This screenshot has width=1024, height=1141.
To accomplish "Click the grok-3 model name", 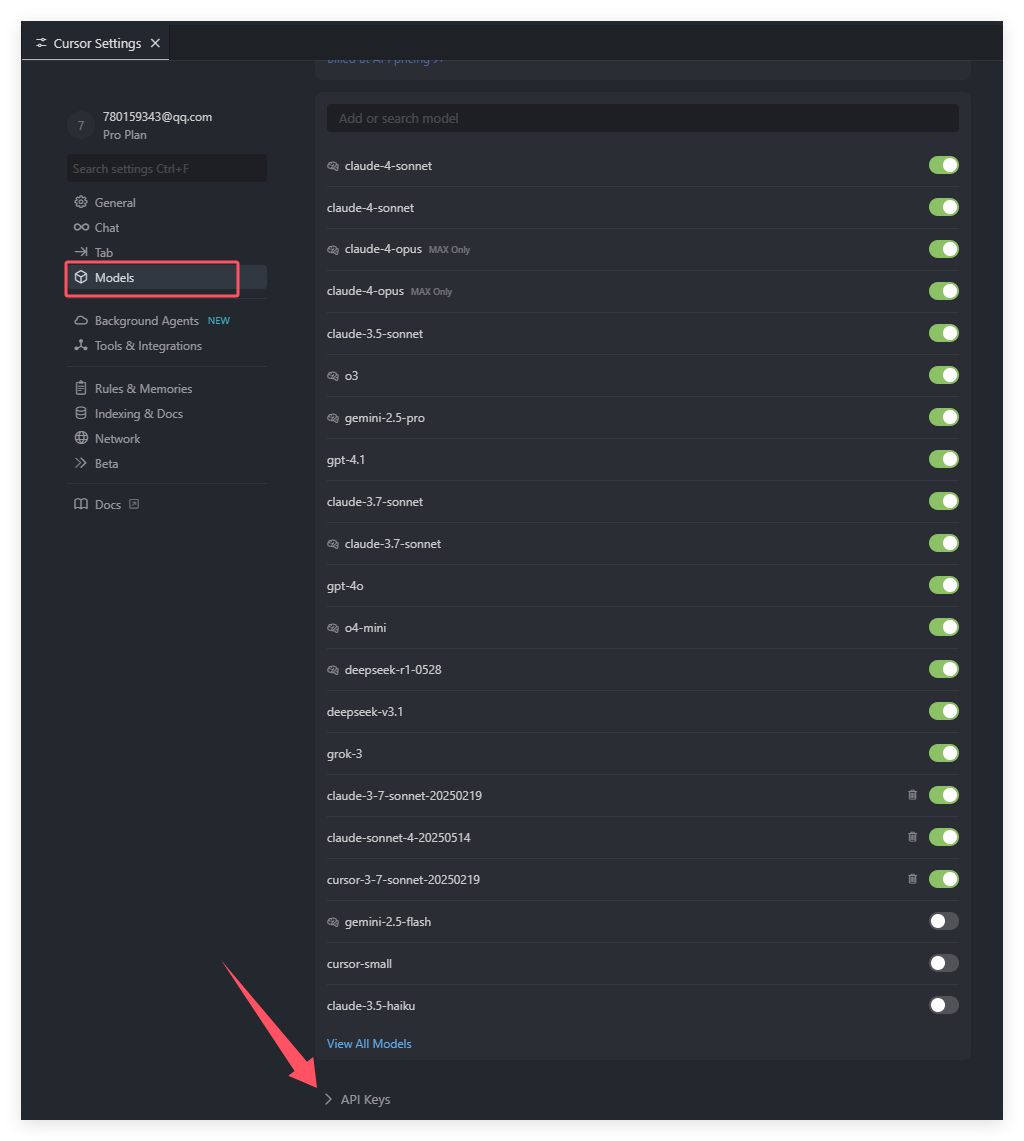I will [344, 754].
